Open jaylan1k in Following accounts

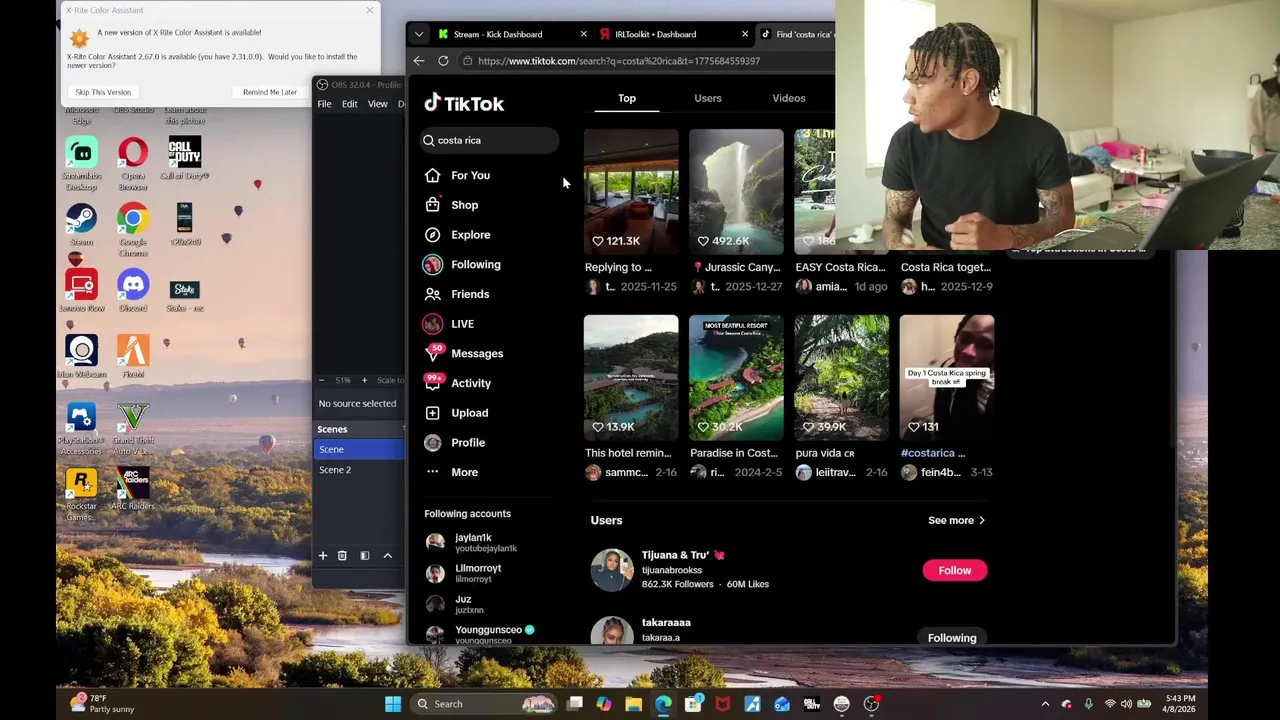[x=472, y=542]
